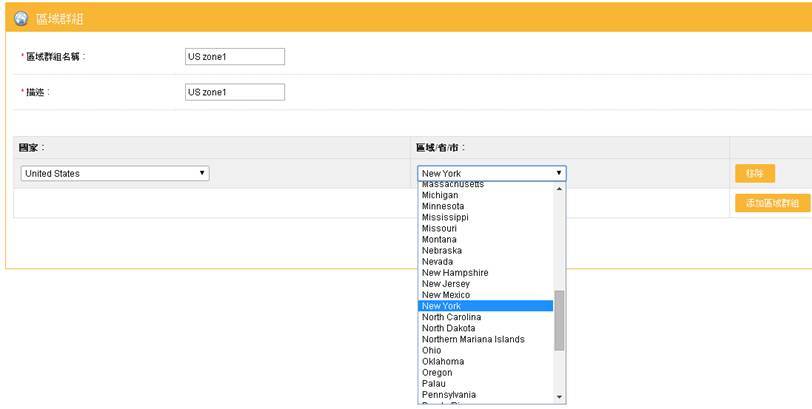This screenshot has height=409, width=812.
Task: Select New Hampshire option
Action: pos(455,273)
